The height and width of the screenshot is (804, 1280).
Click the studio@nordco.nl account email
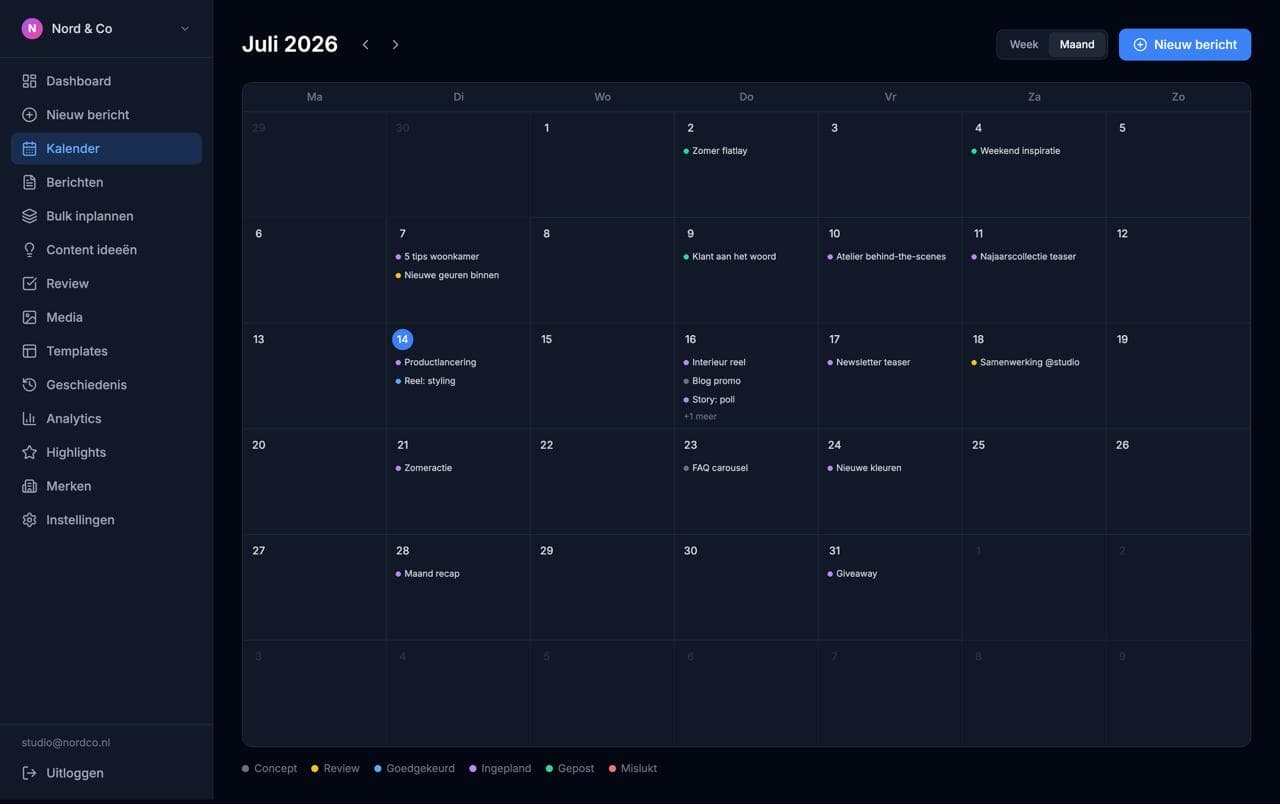(66, 743)
